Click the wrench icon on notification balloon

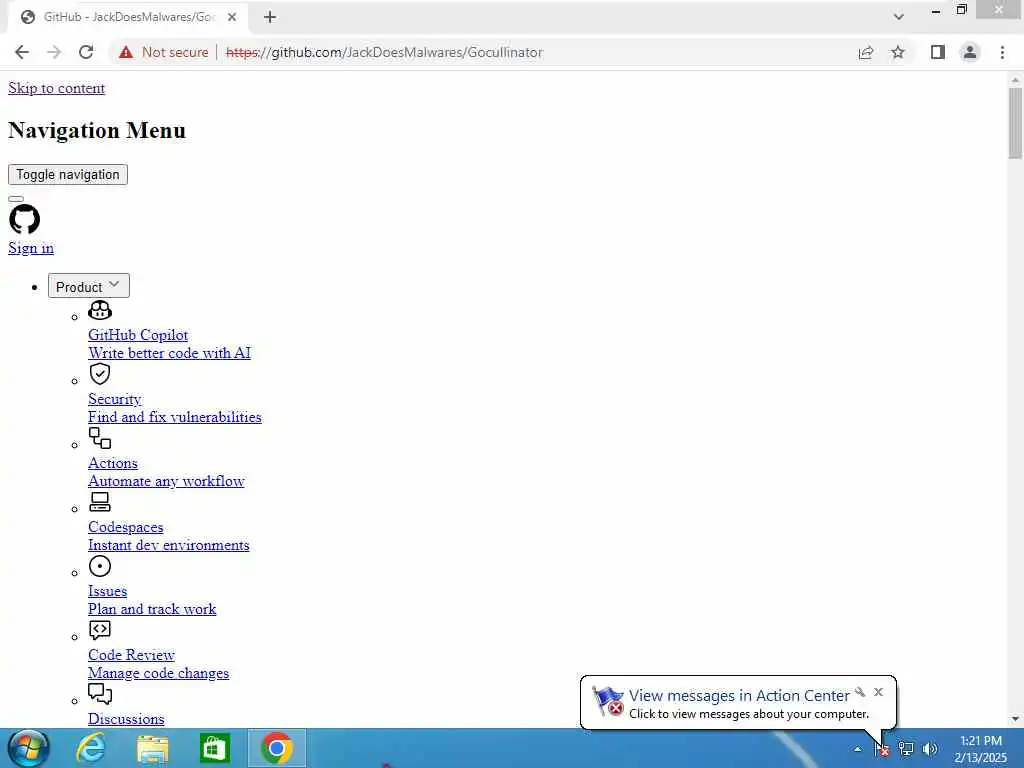[x=860, y=692]
